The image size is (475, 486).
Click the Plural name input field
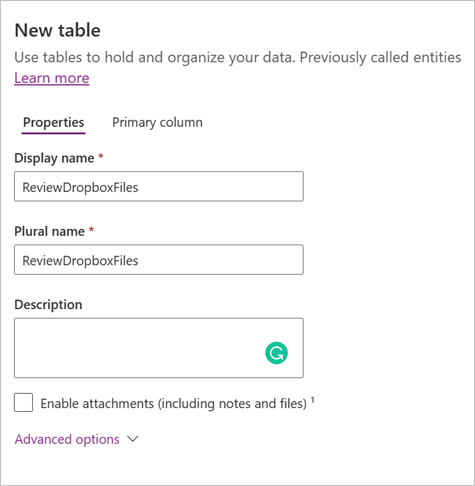pyautogui.click(x=159, y=260)
